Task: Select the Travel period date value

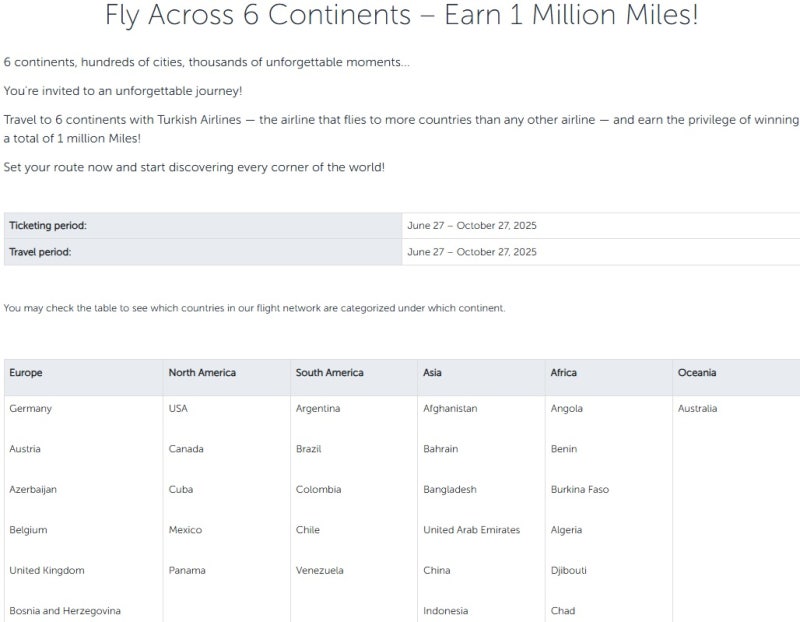Action: coord(471,252)
